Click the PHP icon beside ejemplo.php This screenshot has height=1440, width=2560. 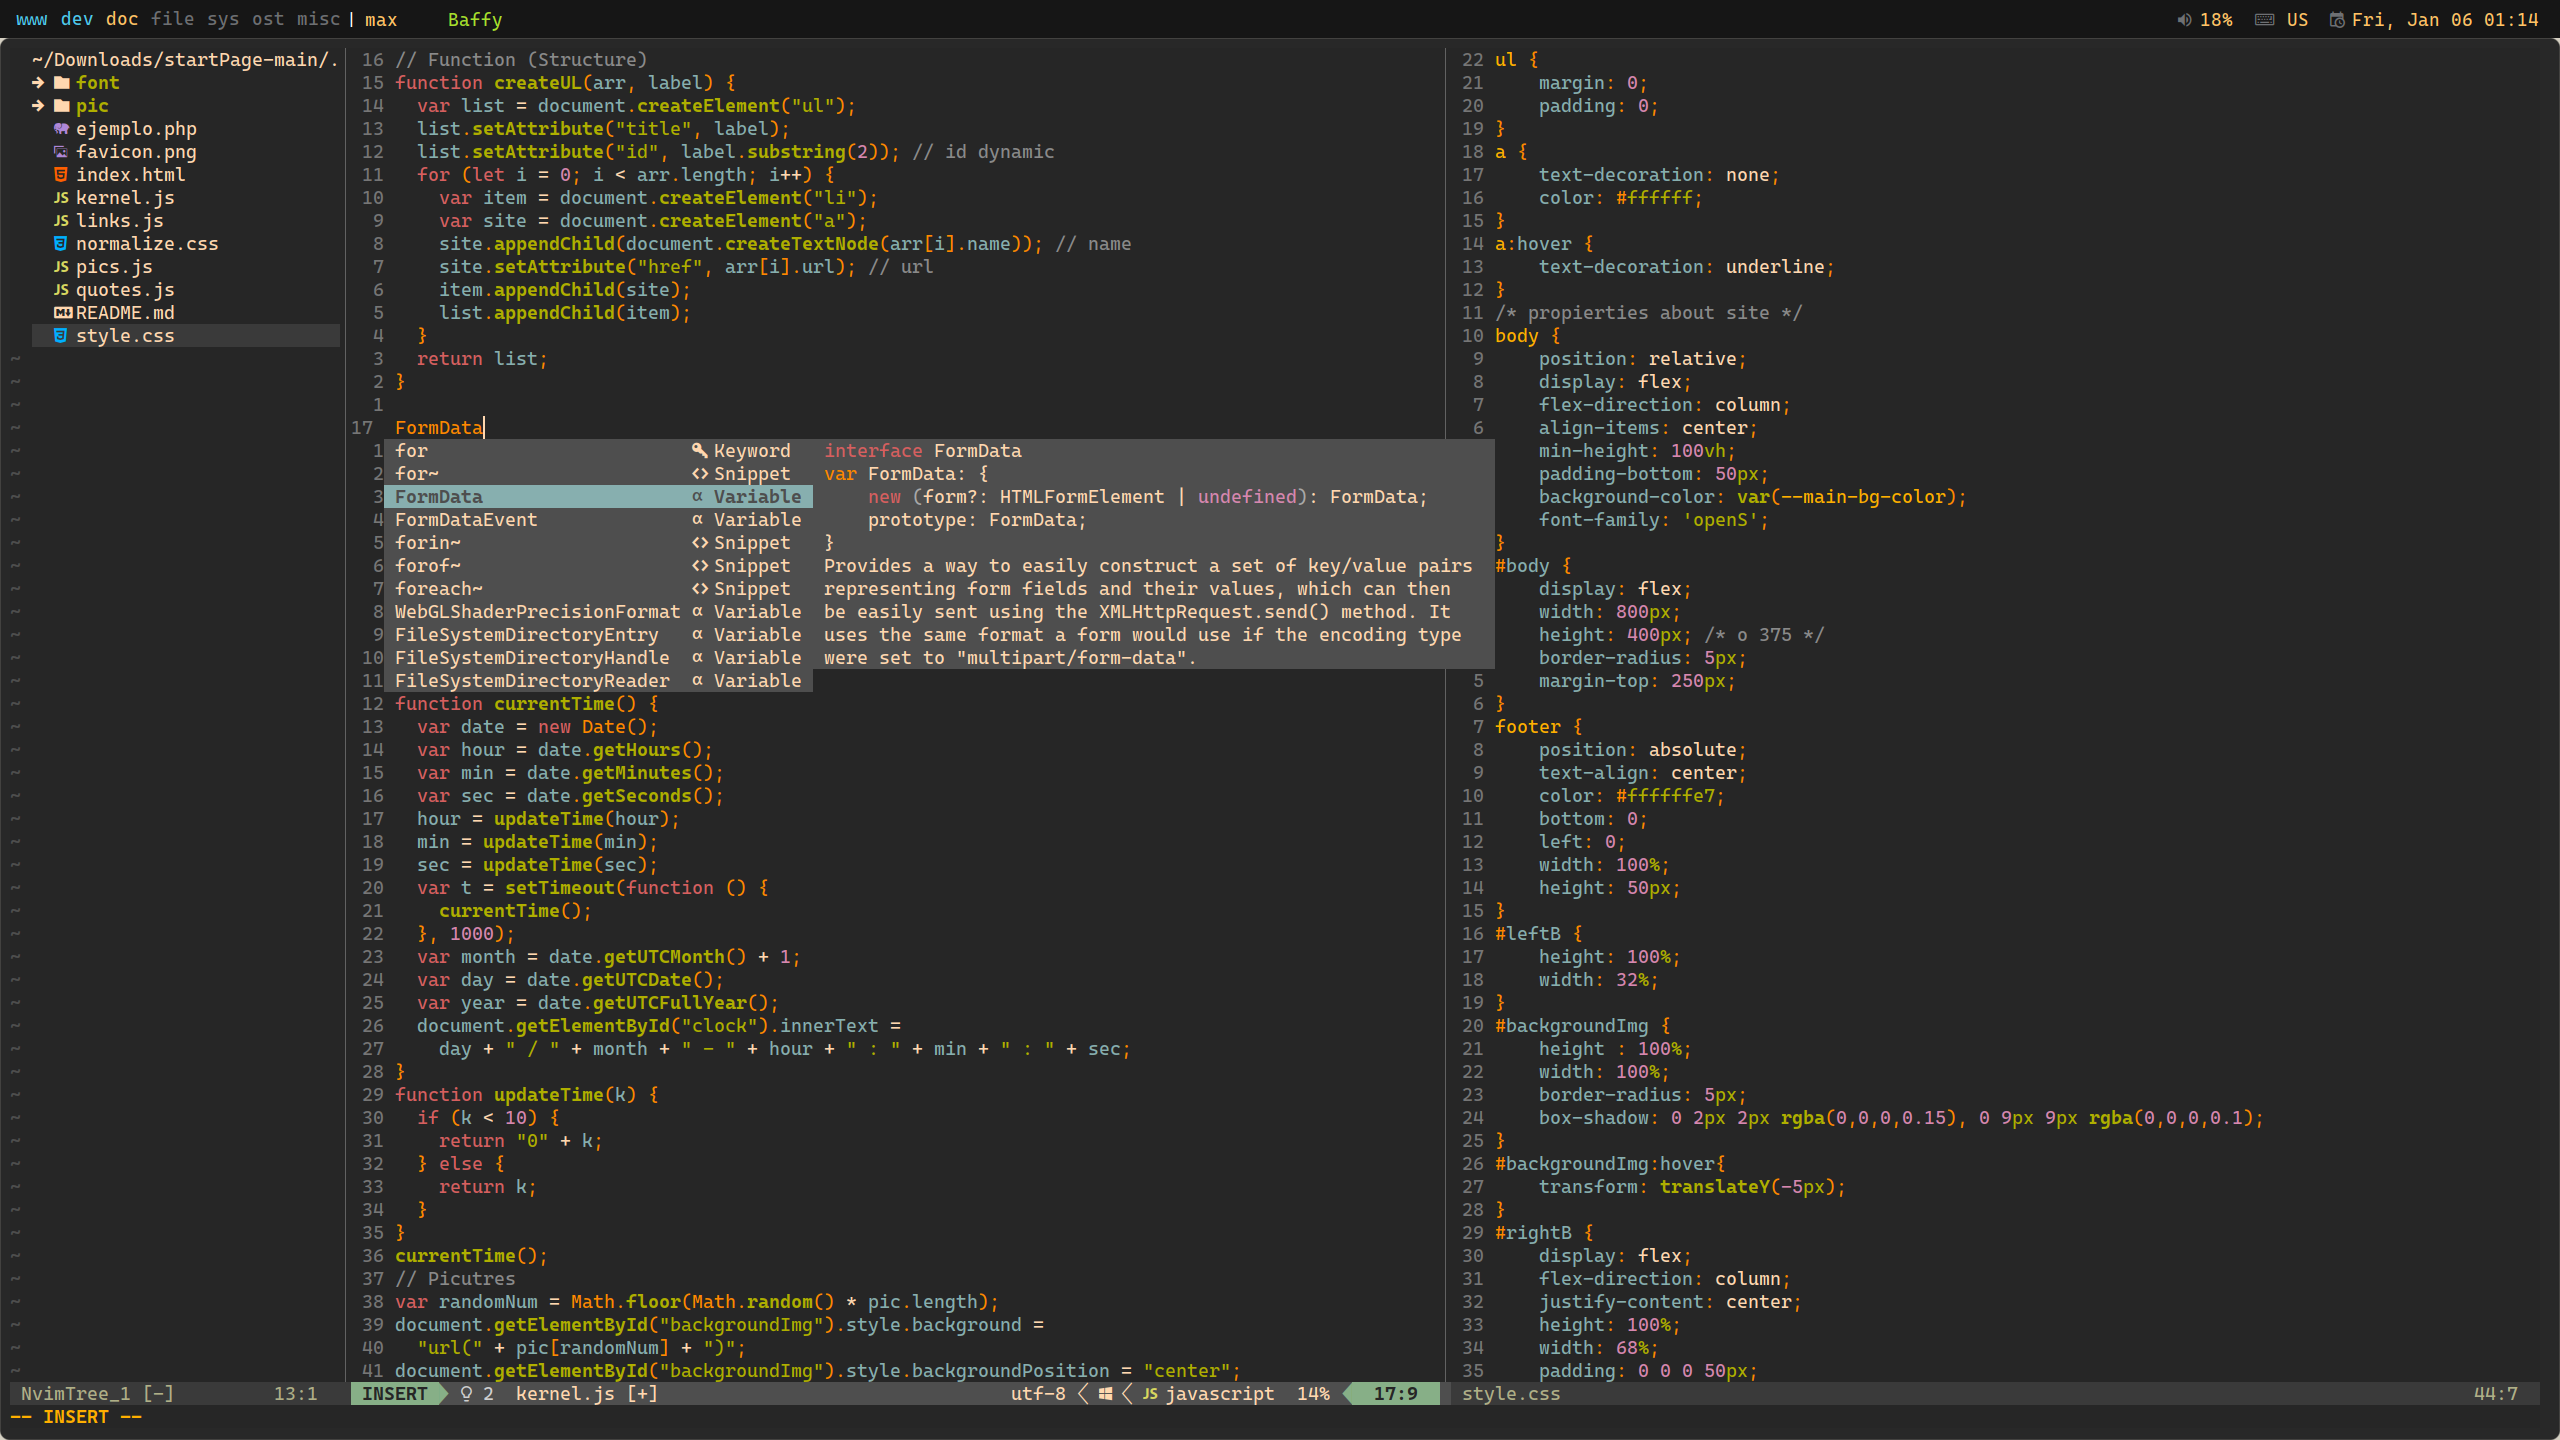61,129
